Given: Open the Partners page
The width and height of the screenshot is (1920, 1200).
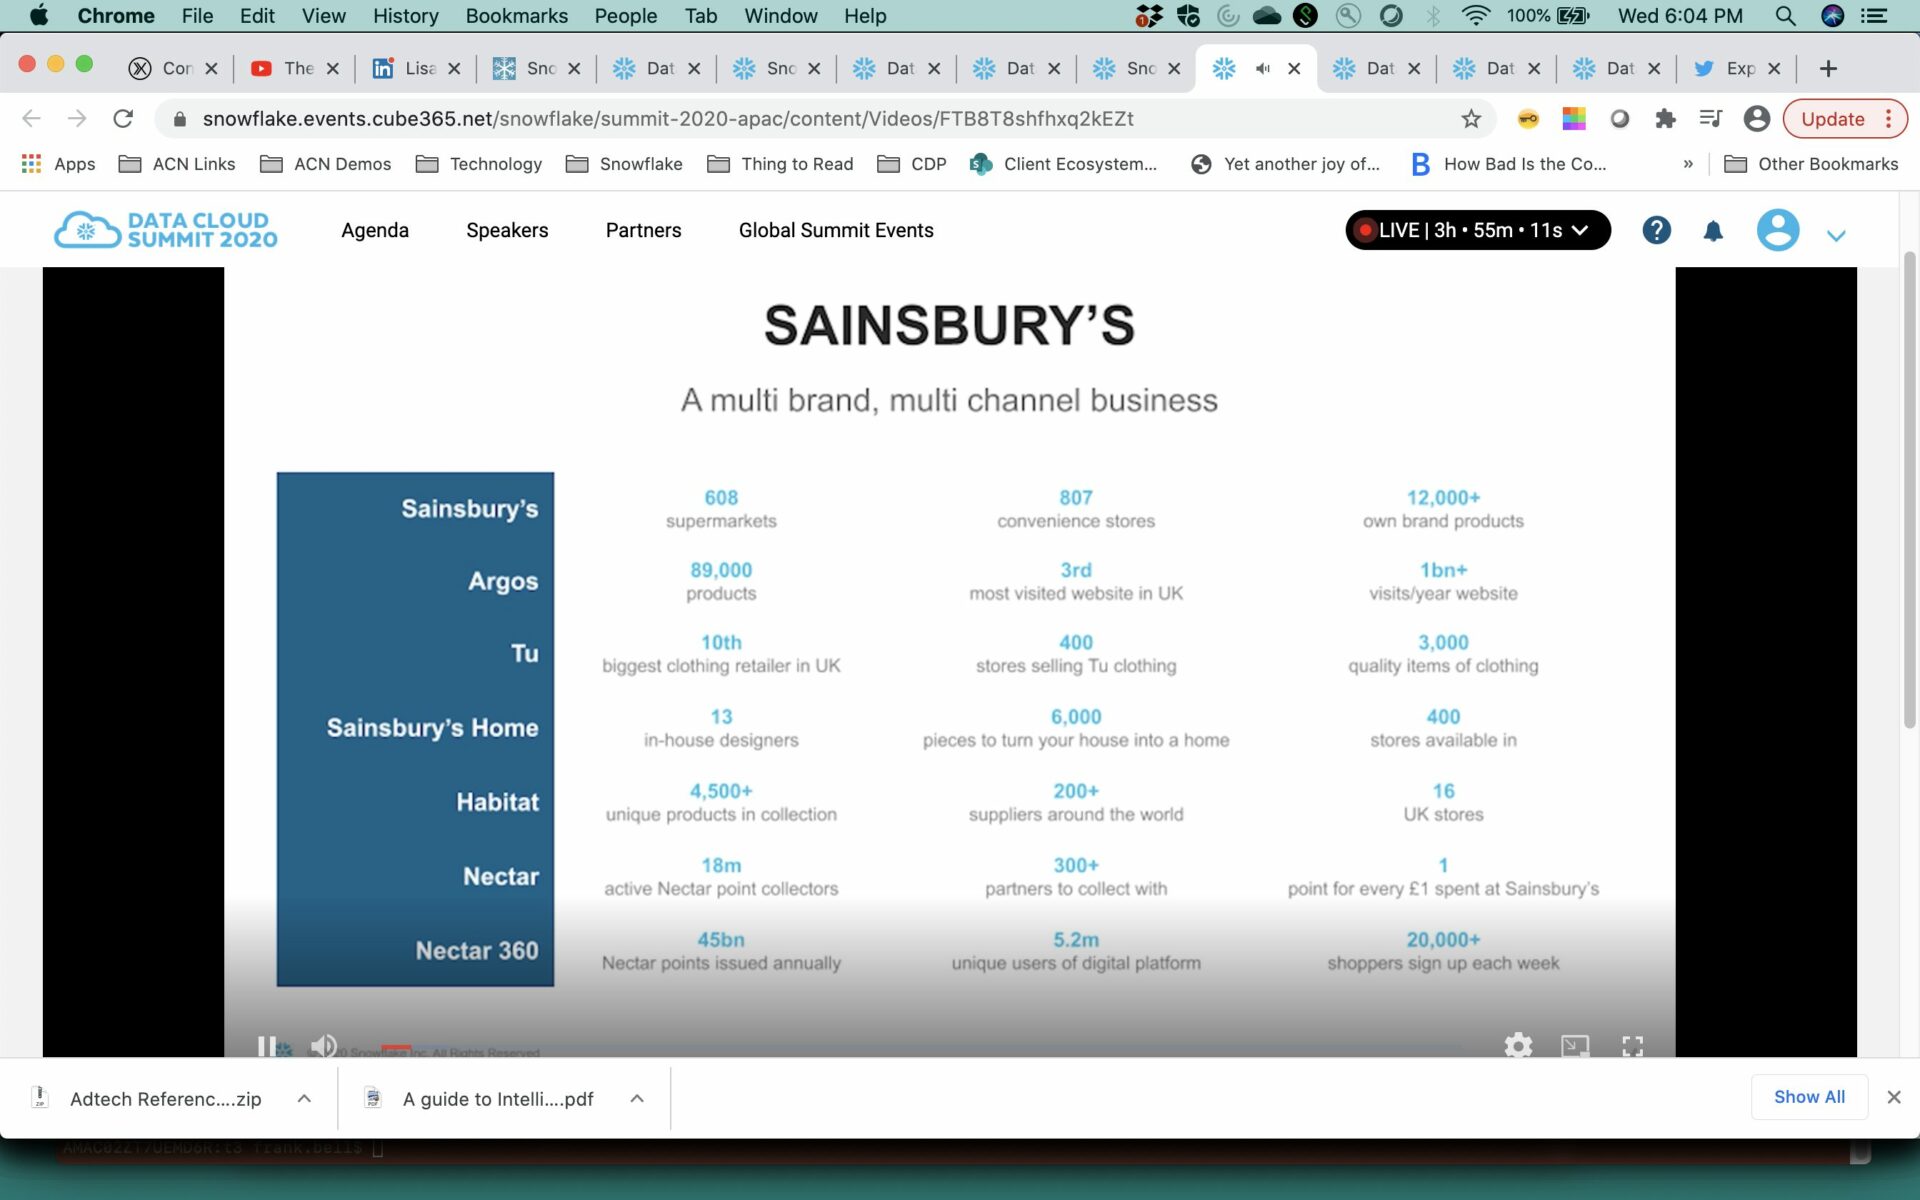Looking at the screenshot, I should tap(643, 230).
